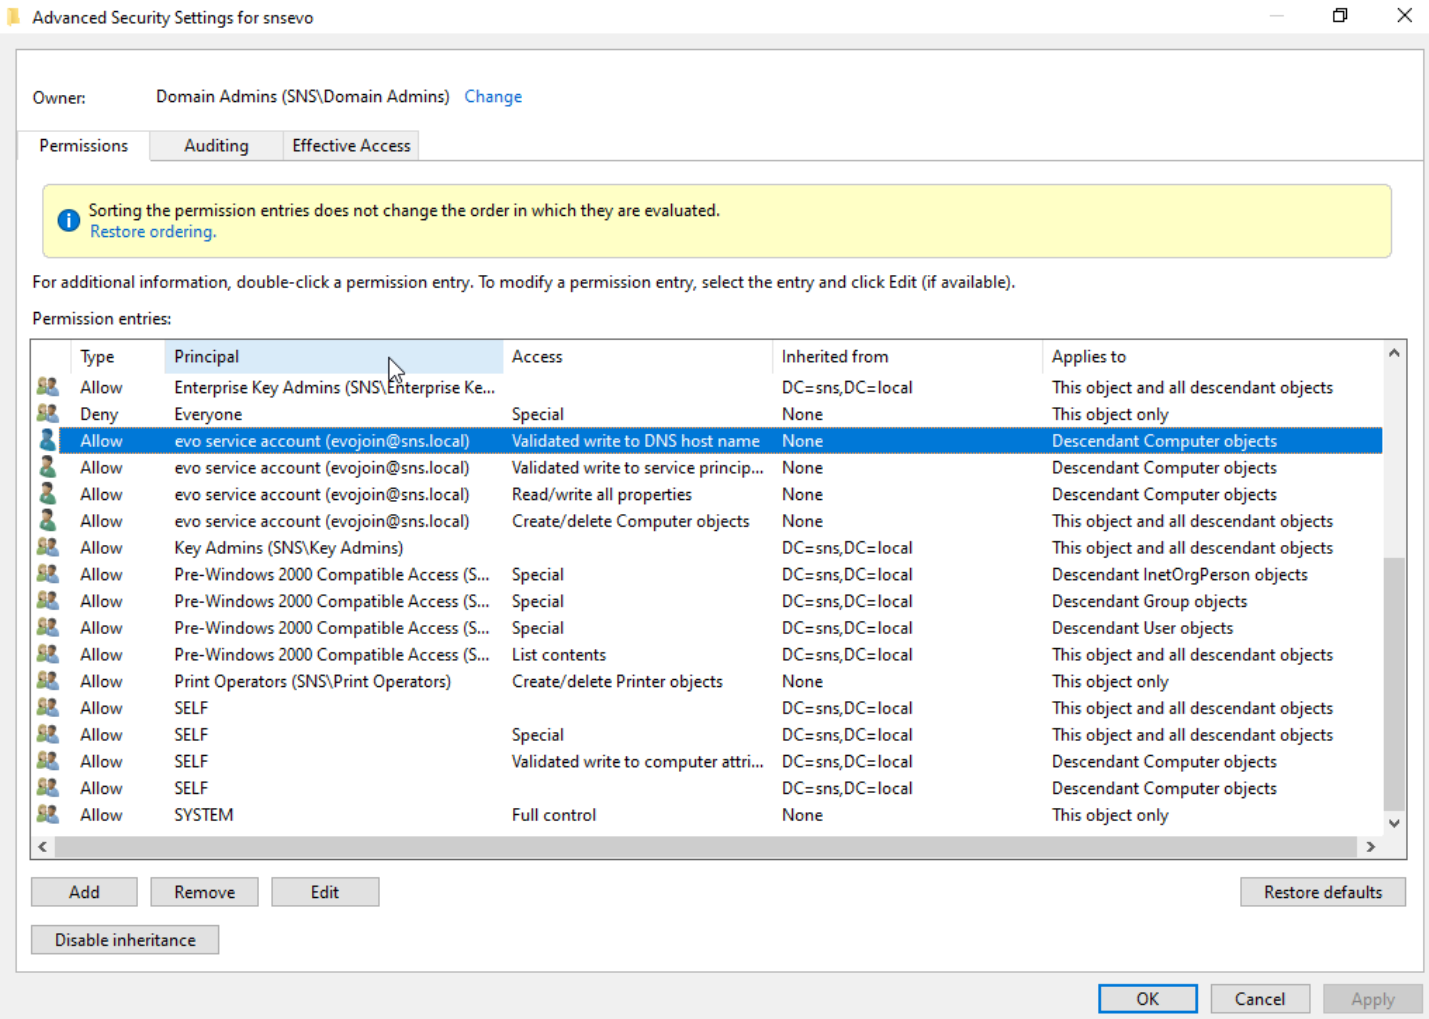Screen dimensions: 1429x1019
Task: Select the 'Create/delete Computer objects' cell
Action: (x=630, y=521)
